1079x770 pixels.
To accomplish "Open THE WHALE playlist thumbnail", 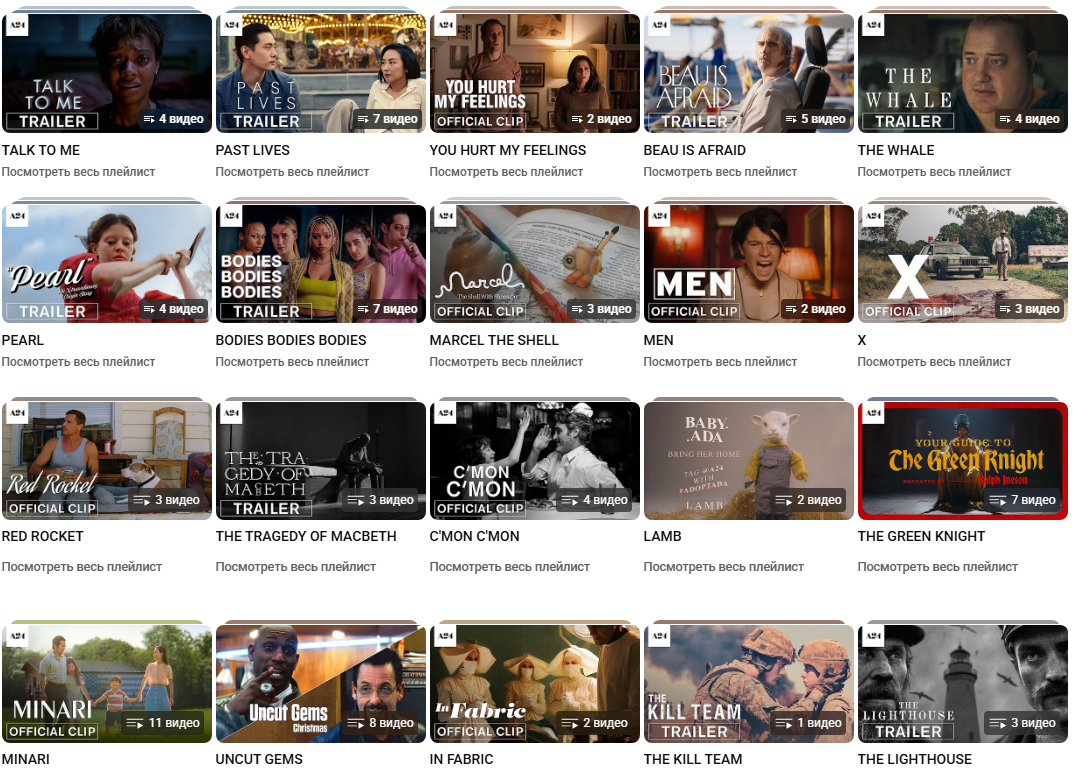I will (x=963, y=74).
